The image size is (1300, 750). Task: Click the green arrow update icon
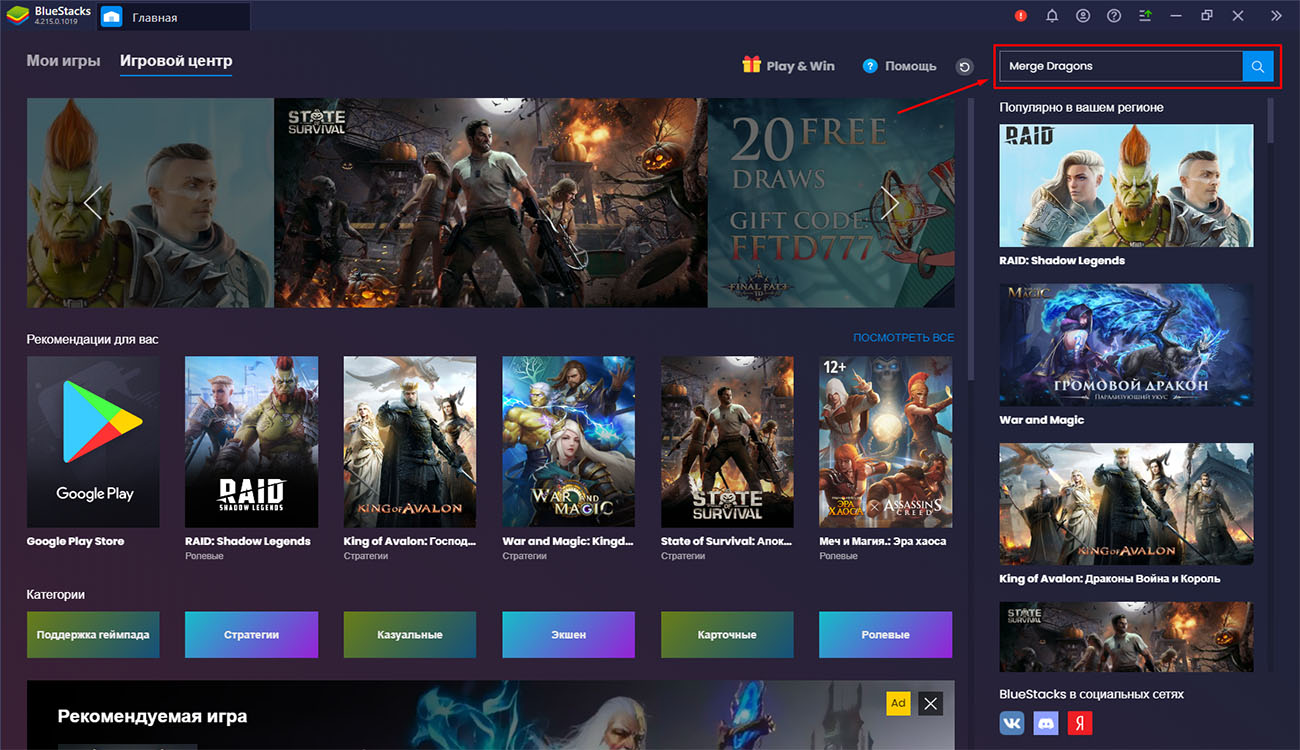coord(1145,16)
